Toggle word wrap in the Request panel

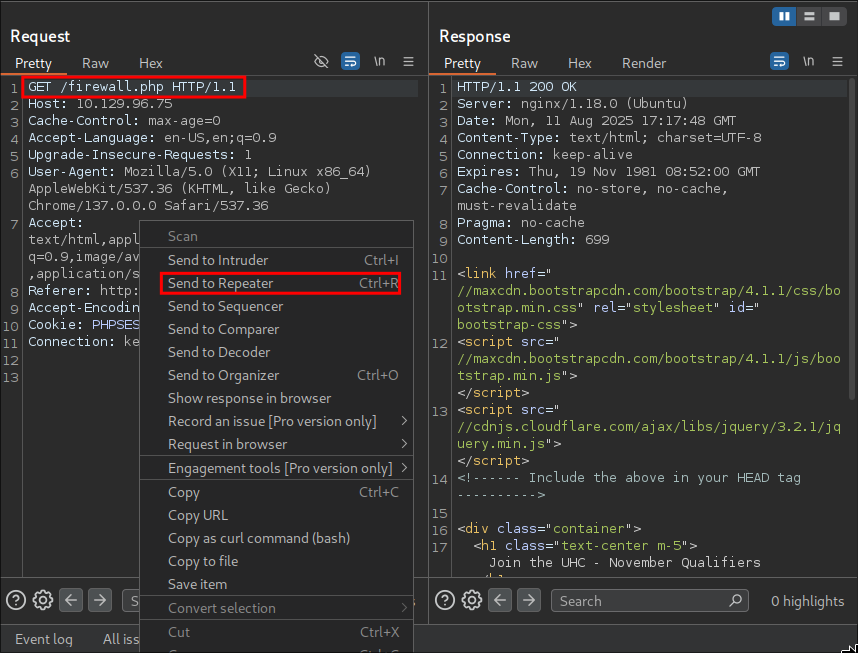350,61
